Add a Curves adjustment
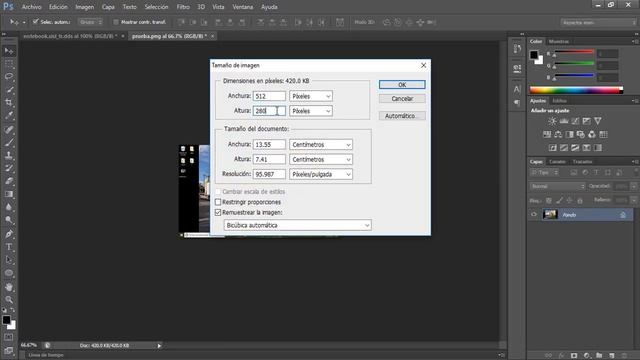Viewport: 640px width, 360px height. [575, 121]
